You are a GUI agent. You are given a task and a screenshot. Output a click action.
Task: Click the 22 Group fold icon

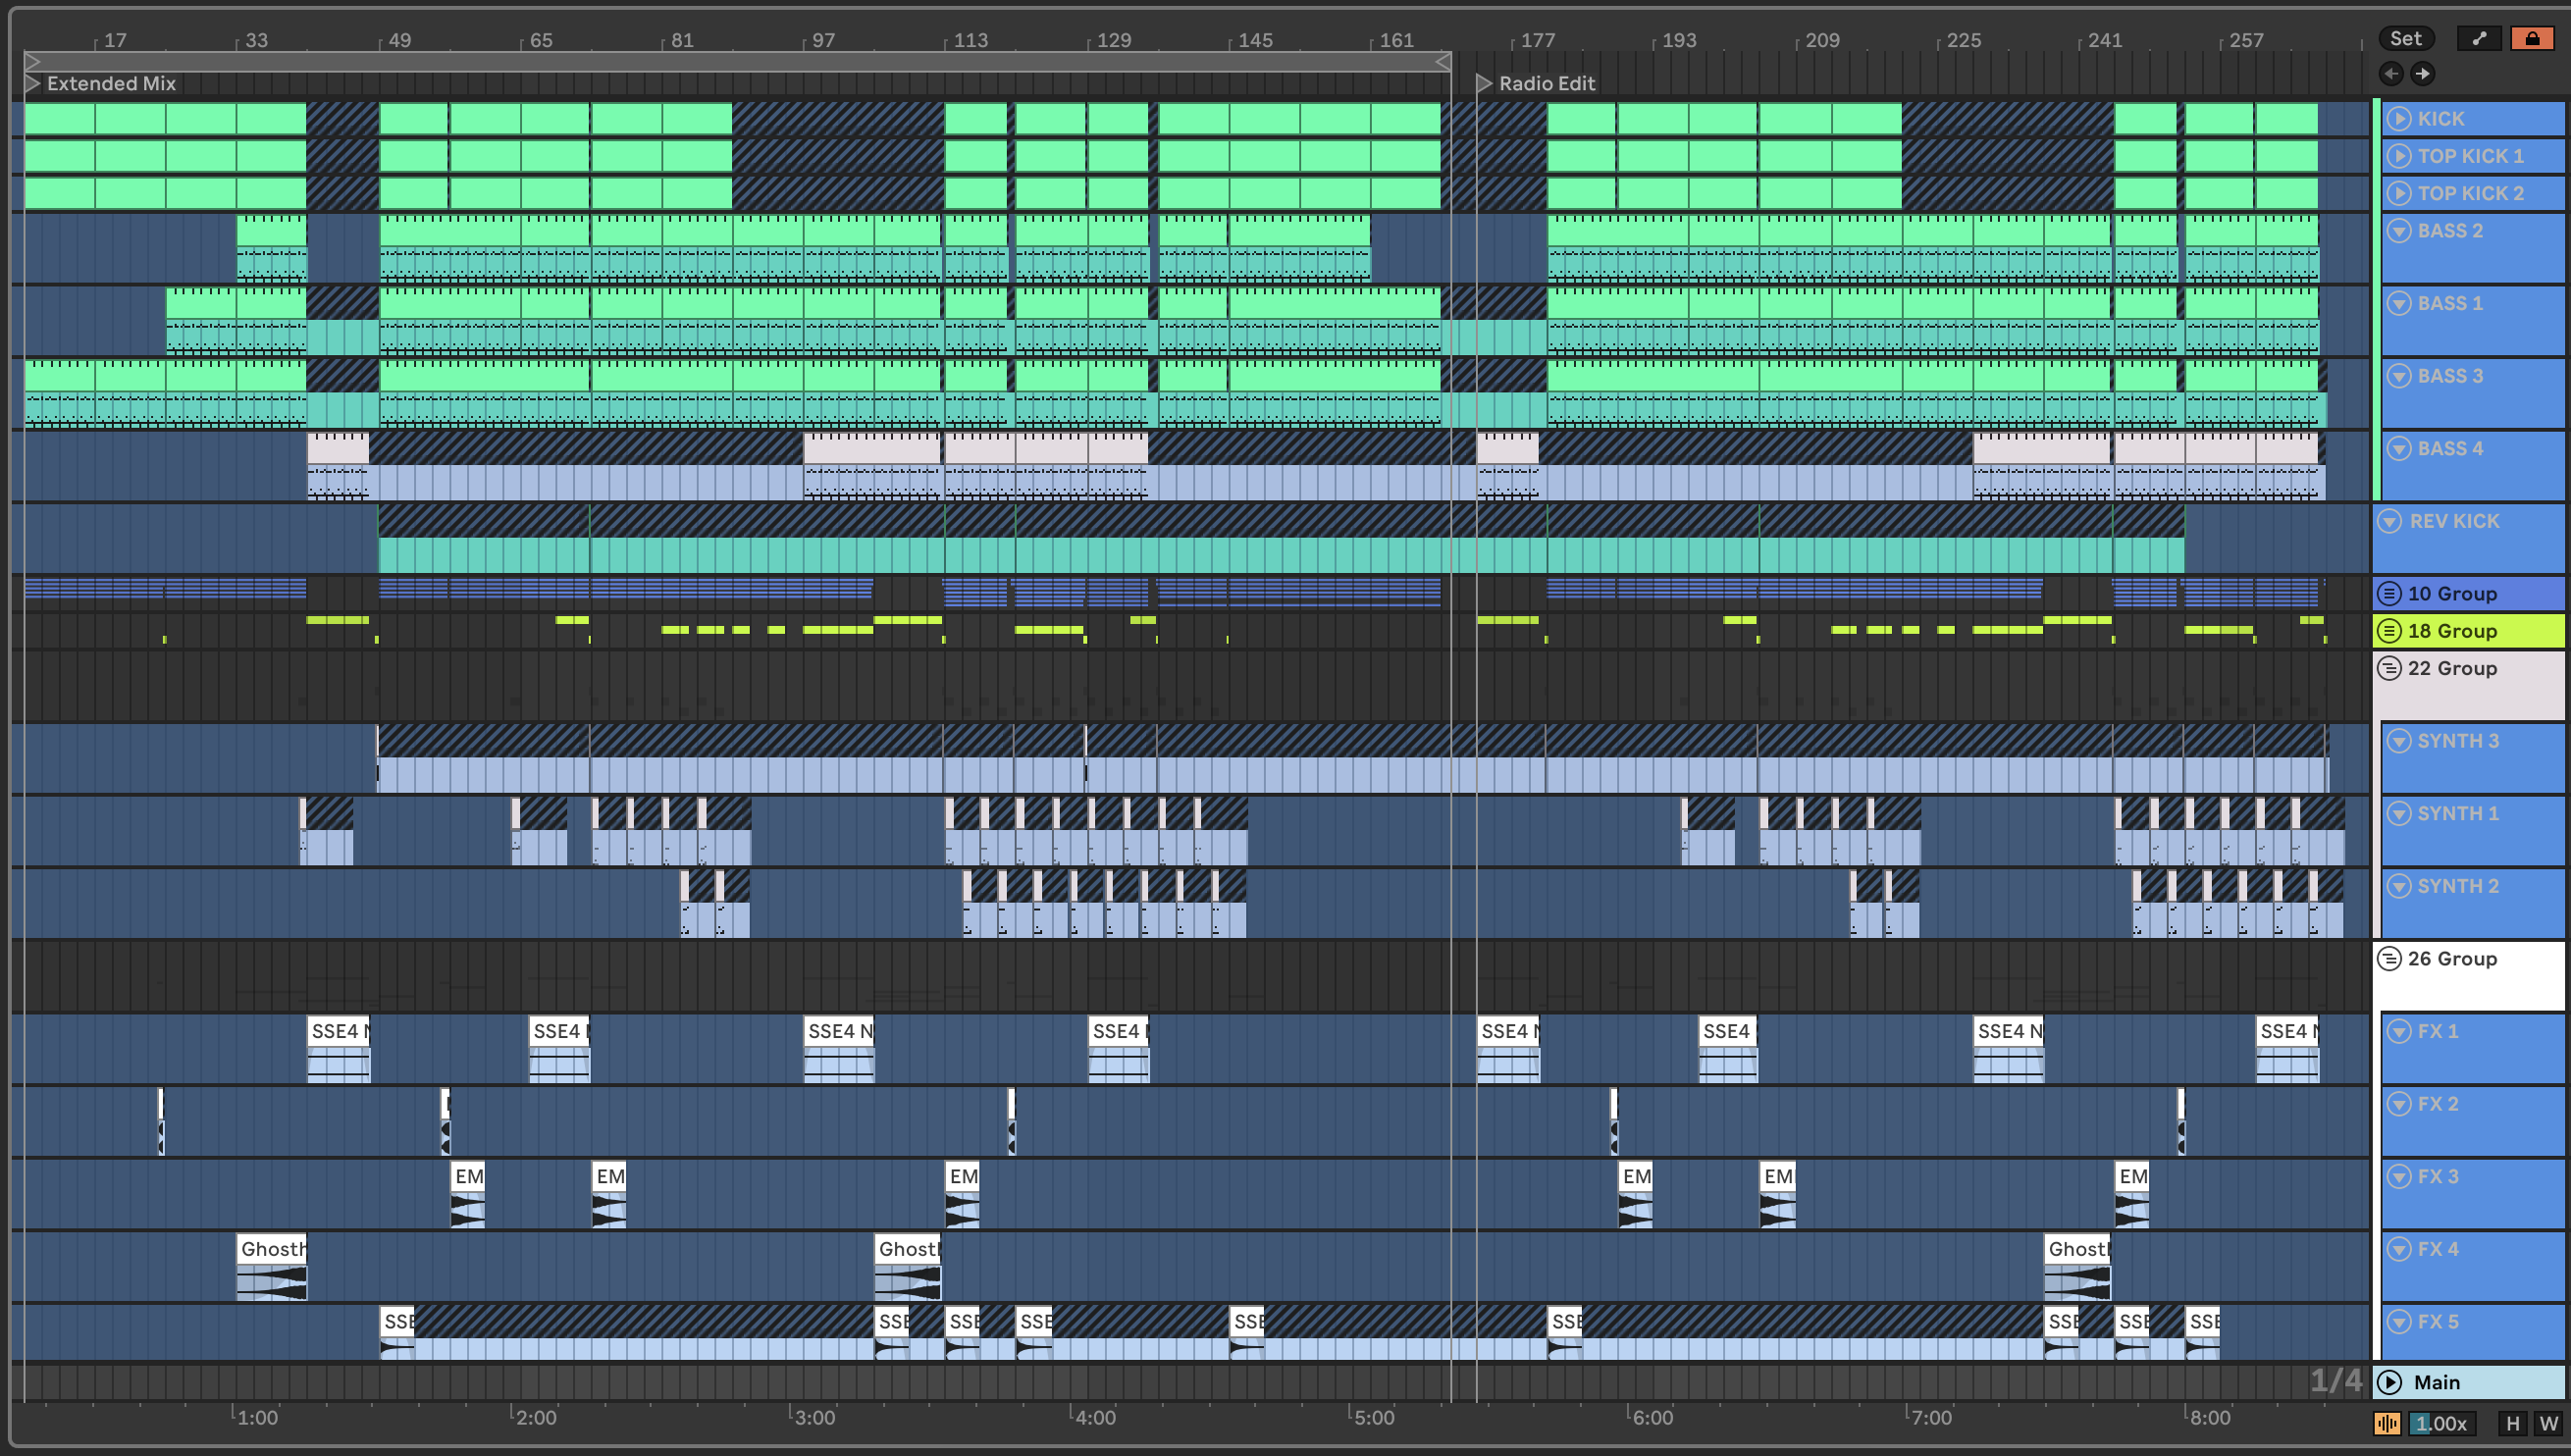2390,668
